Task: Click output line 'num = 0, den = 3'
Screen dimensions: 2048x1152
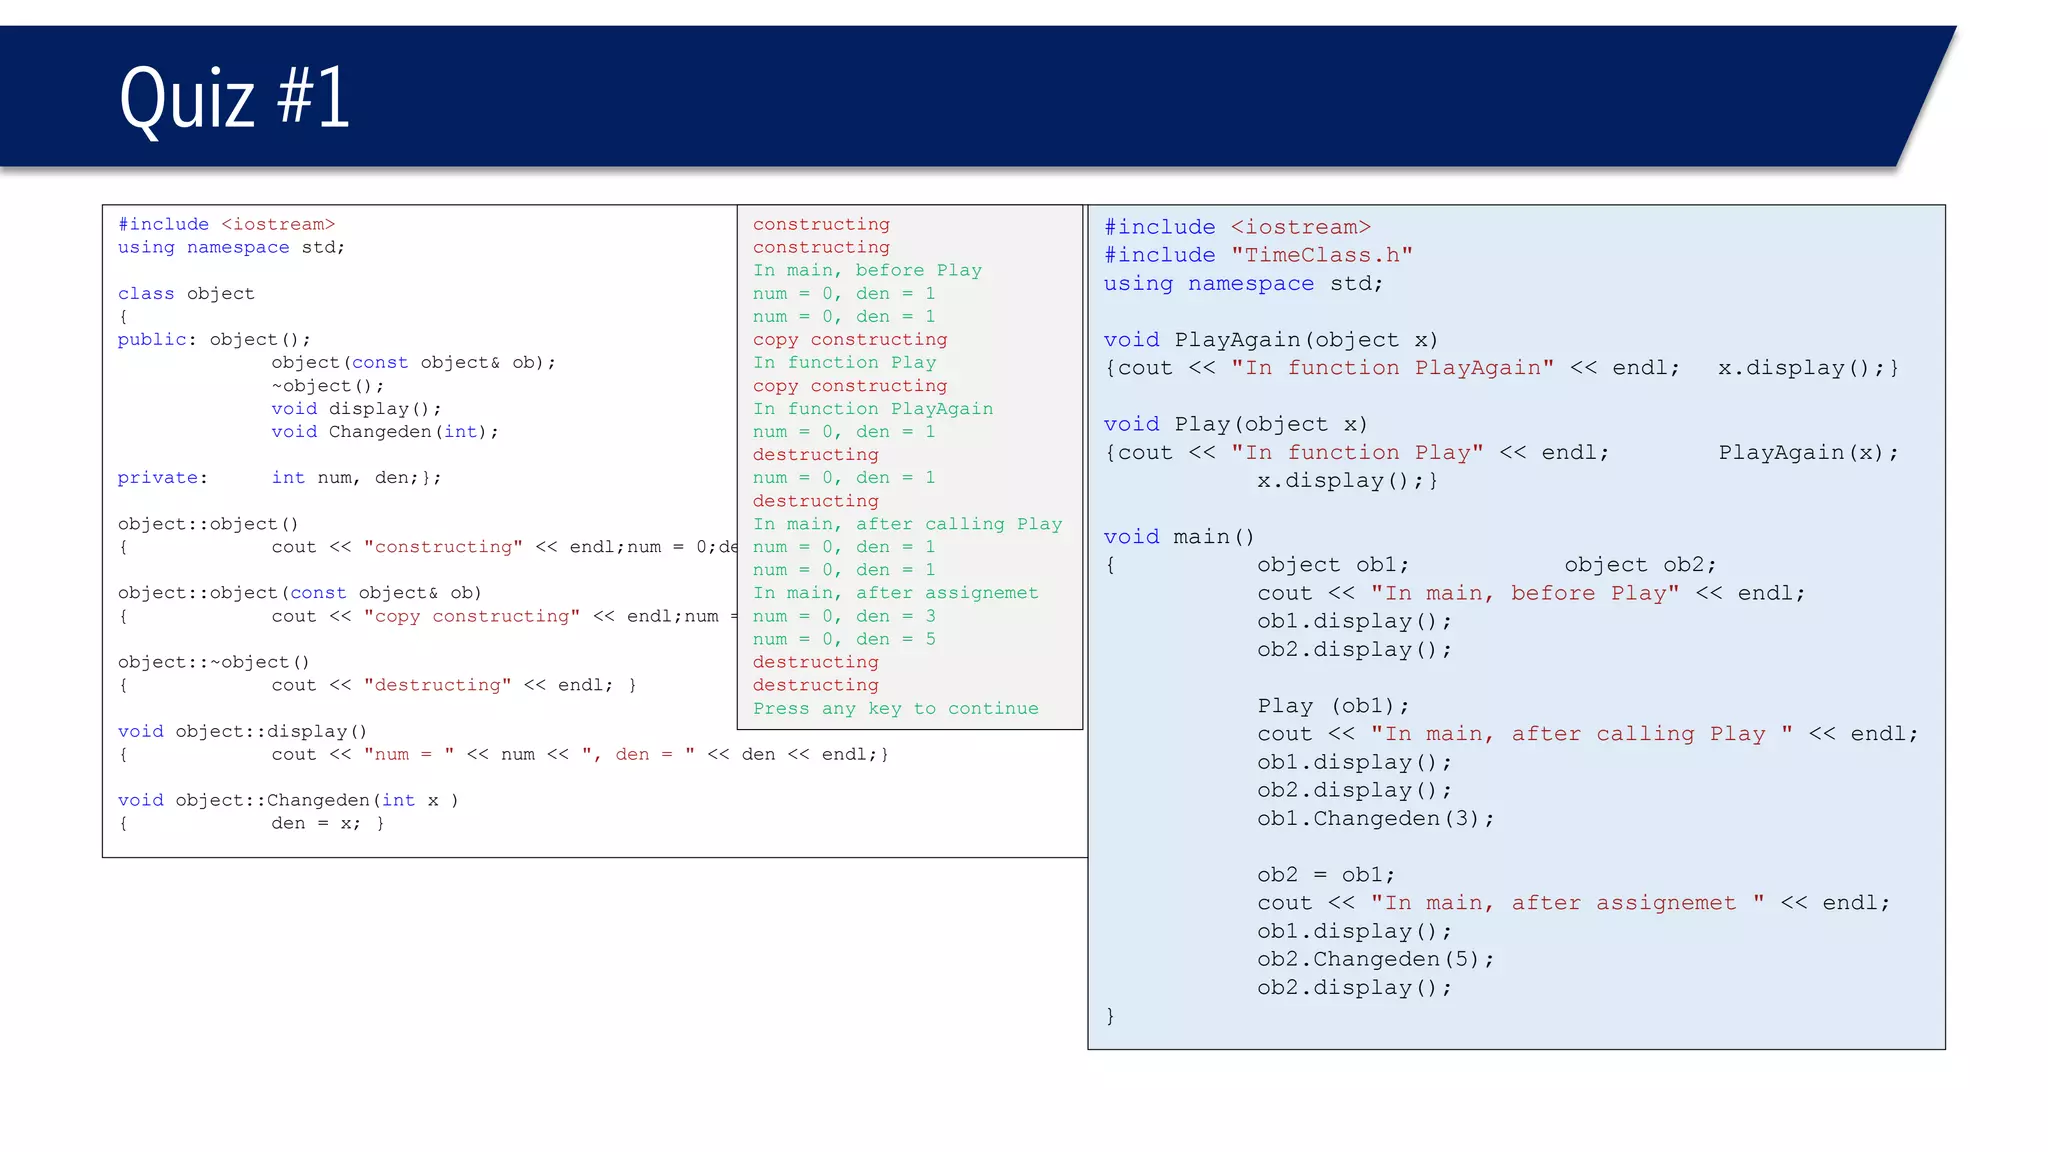Action: 844,616
